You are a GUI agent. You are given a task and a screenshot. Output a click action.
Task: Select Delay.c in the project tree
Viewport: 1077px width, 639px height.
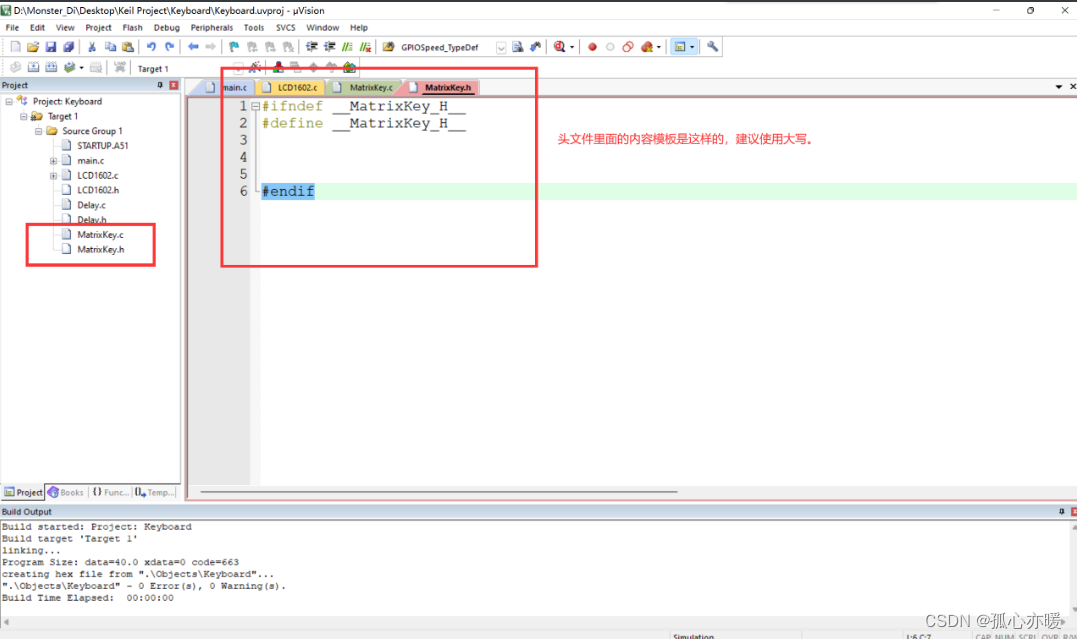pos(91,205)
